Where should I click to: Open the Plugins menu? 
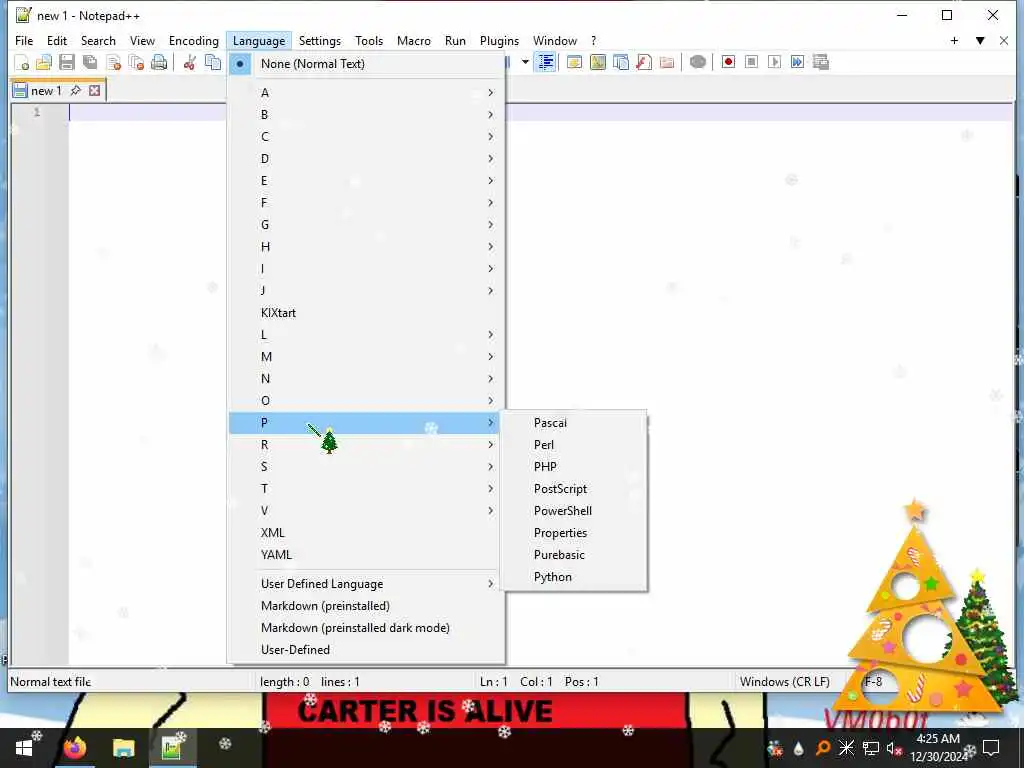499,40
